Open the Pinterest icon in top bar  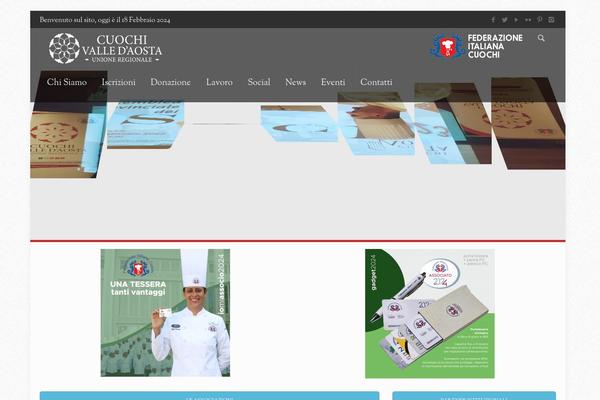pos(540,20)
